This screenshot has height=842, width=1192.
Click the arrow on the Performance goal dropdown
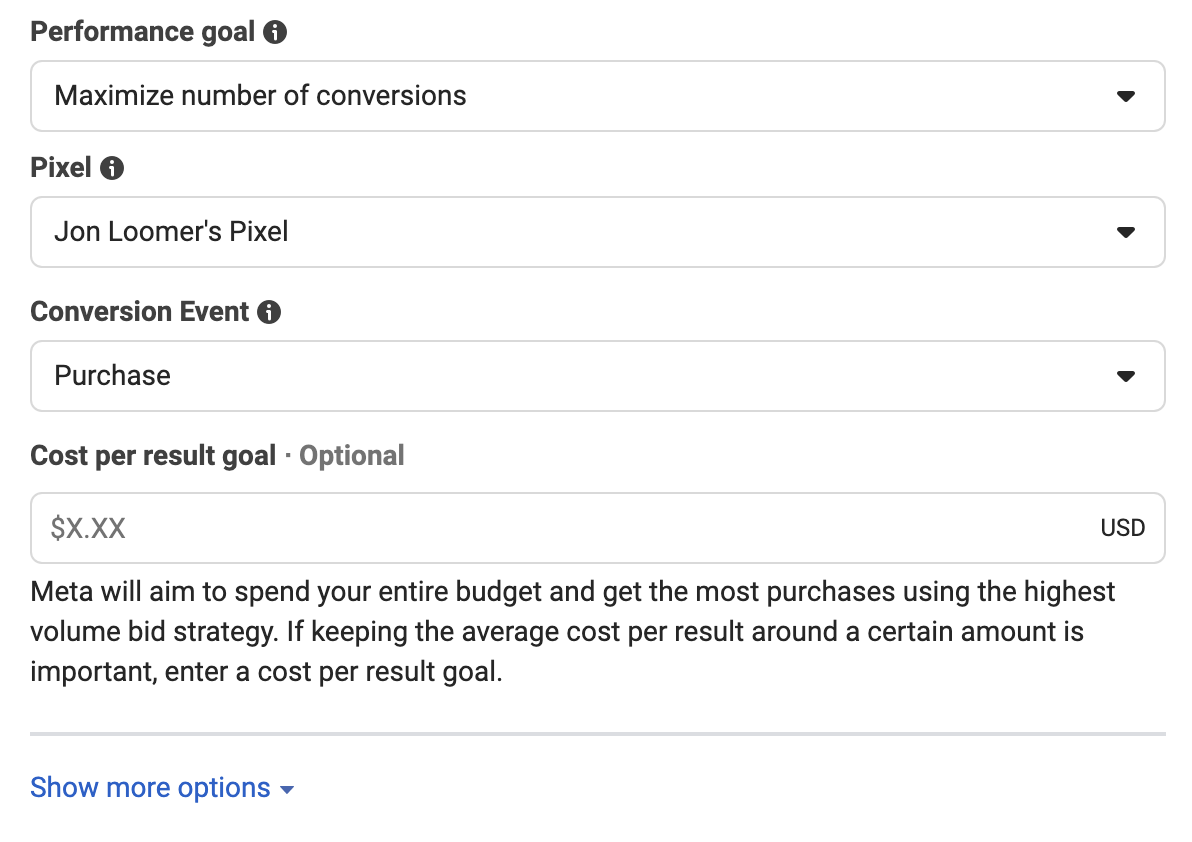pos(1126,97)
